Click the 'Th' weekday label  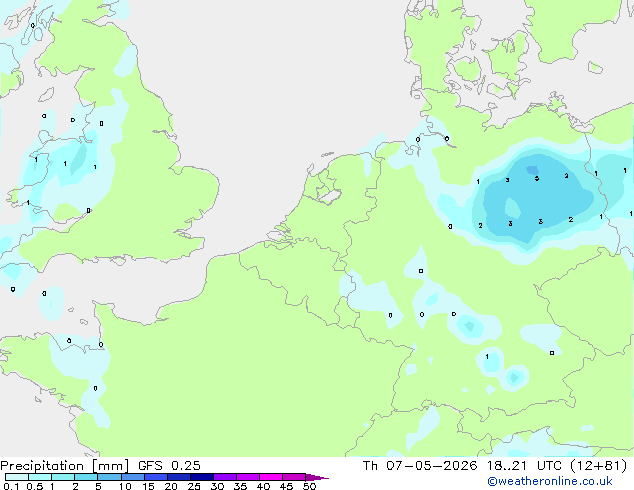370,466
